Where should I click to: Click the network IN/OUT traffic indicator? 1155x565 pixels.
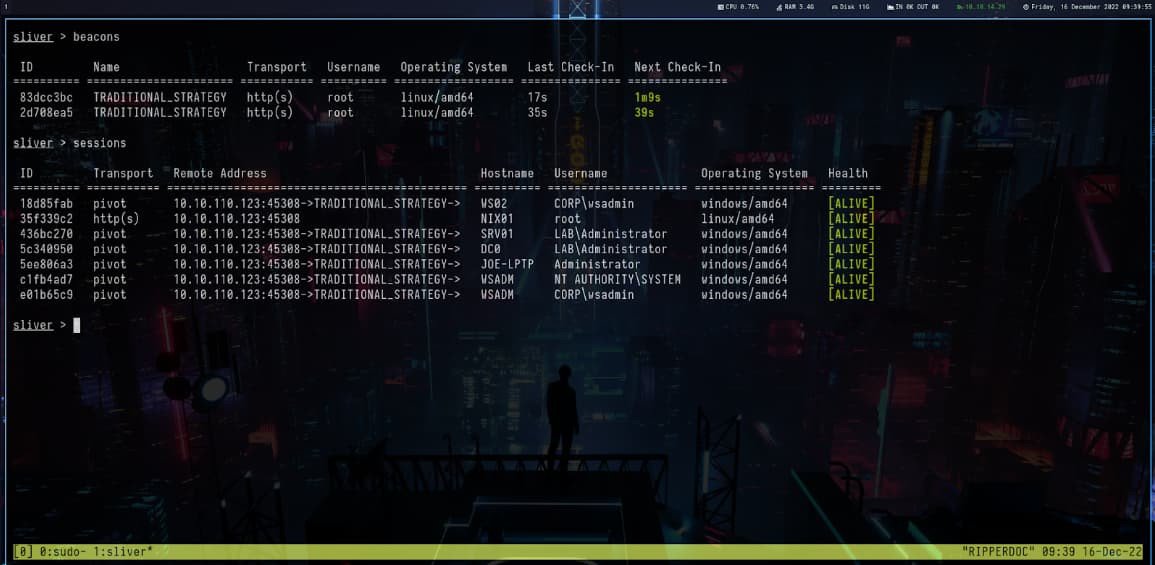[913, 7]
